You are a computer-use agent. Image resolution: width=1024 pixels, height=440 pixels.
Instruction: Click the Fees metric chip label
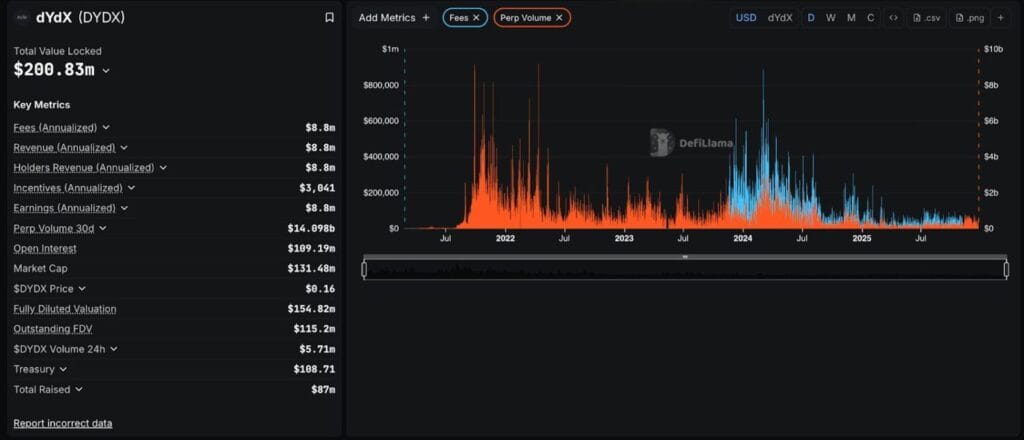coord(458,18)
